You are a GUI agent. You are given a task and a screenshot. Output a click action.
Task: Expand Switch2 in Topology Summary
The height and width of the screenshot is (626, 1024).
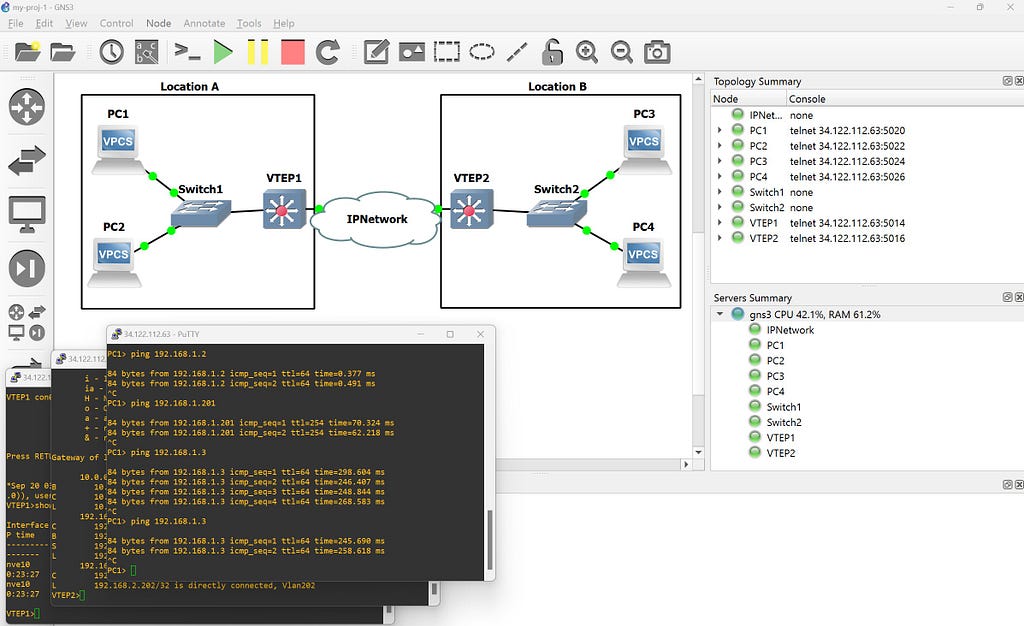coord(720,208)
